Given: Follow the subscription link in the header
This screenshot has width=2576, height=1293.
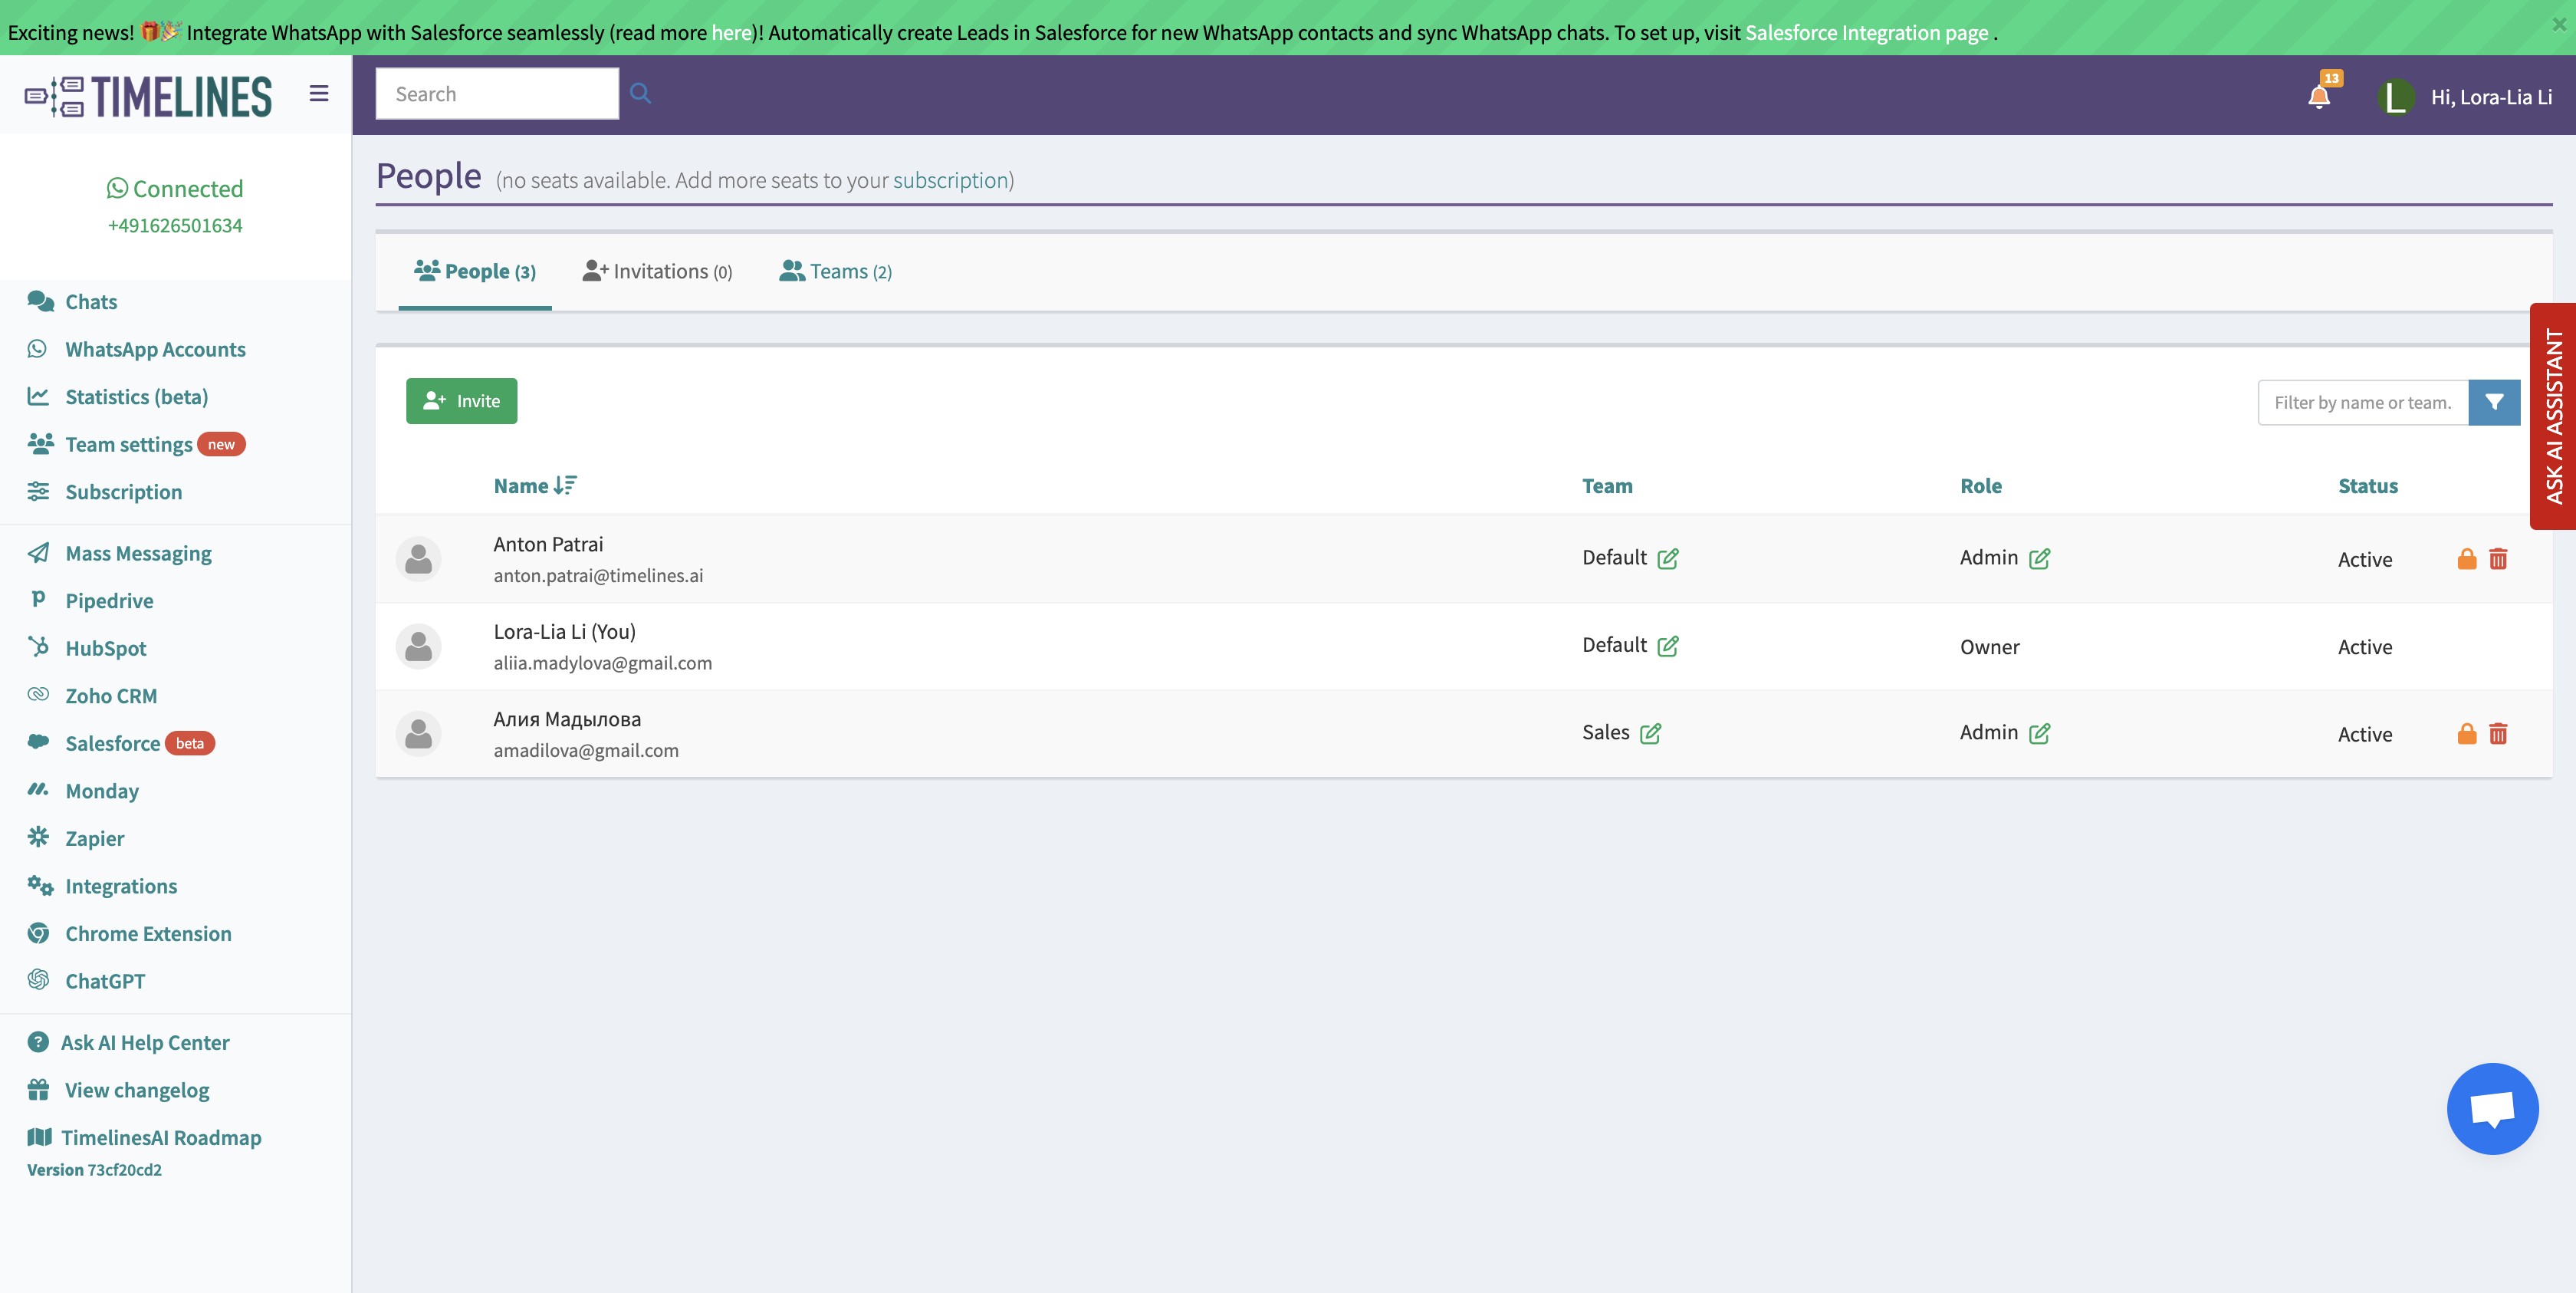Looking at the screenshot, I should (949, 181).
